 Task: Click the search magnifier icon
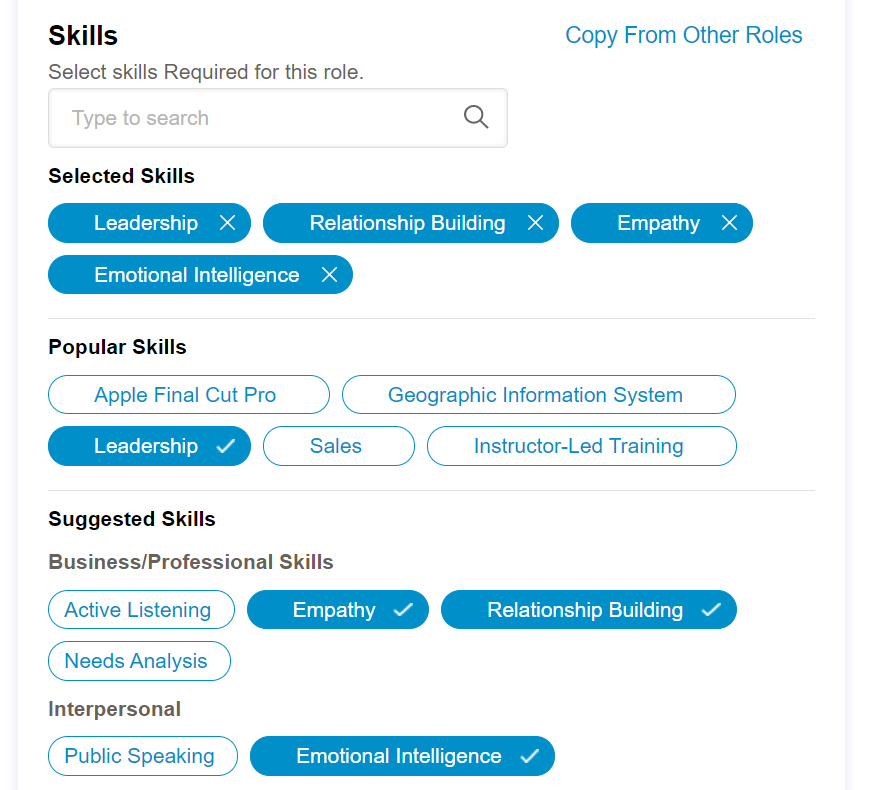point(476,117)
